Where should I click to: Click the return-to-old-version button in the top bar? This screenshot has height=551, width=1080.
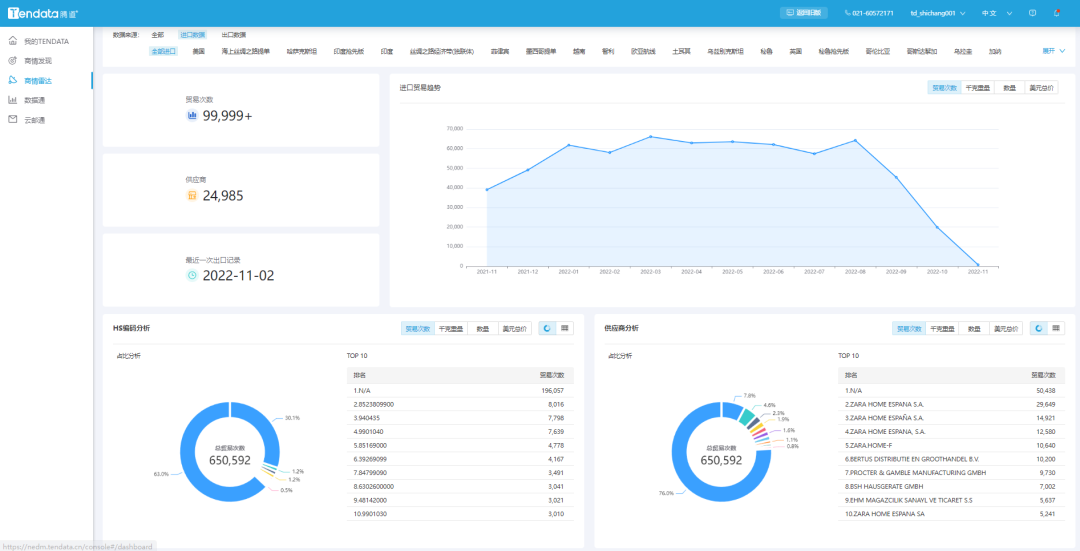(x=803, y=13)
